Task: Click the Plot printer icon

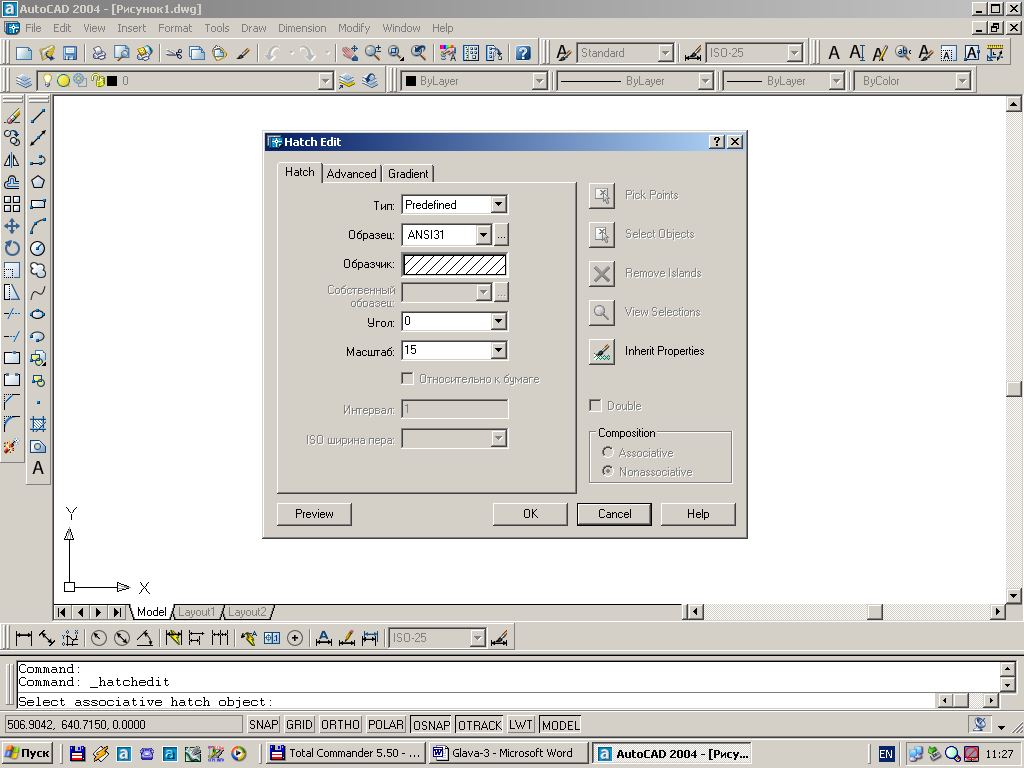Action: (99, 53)
